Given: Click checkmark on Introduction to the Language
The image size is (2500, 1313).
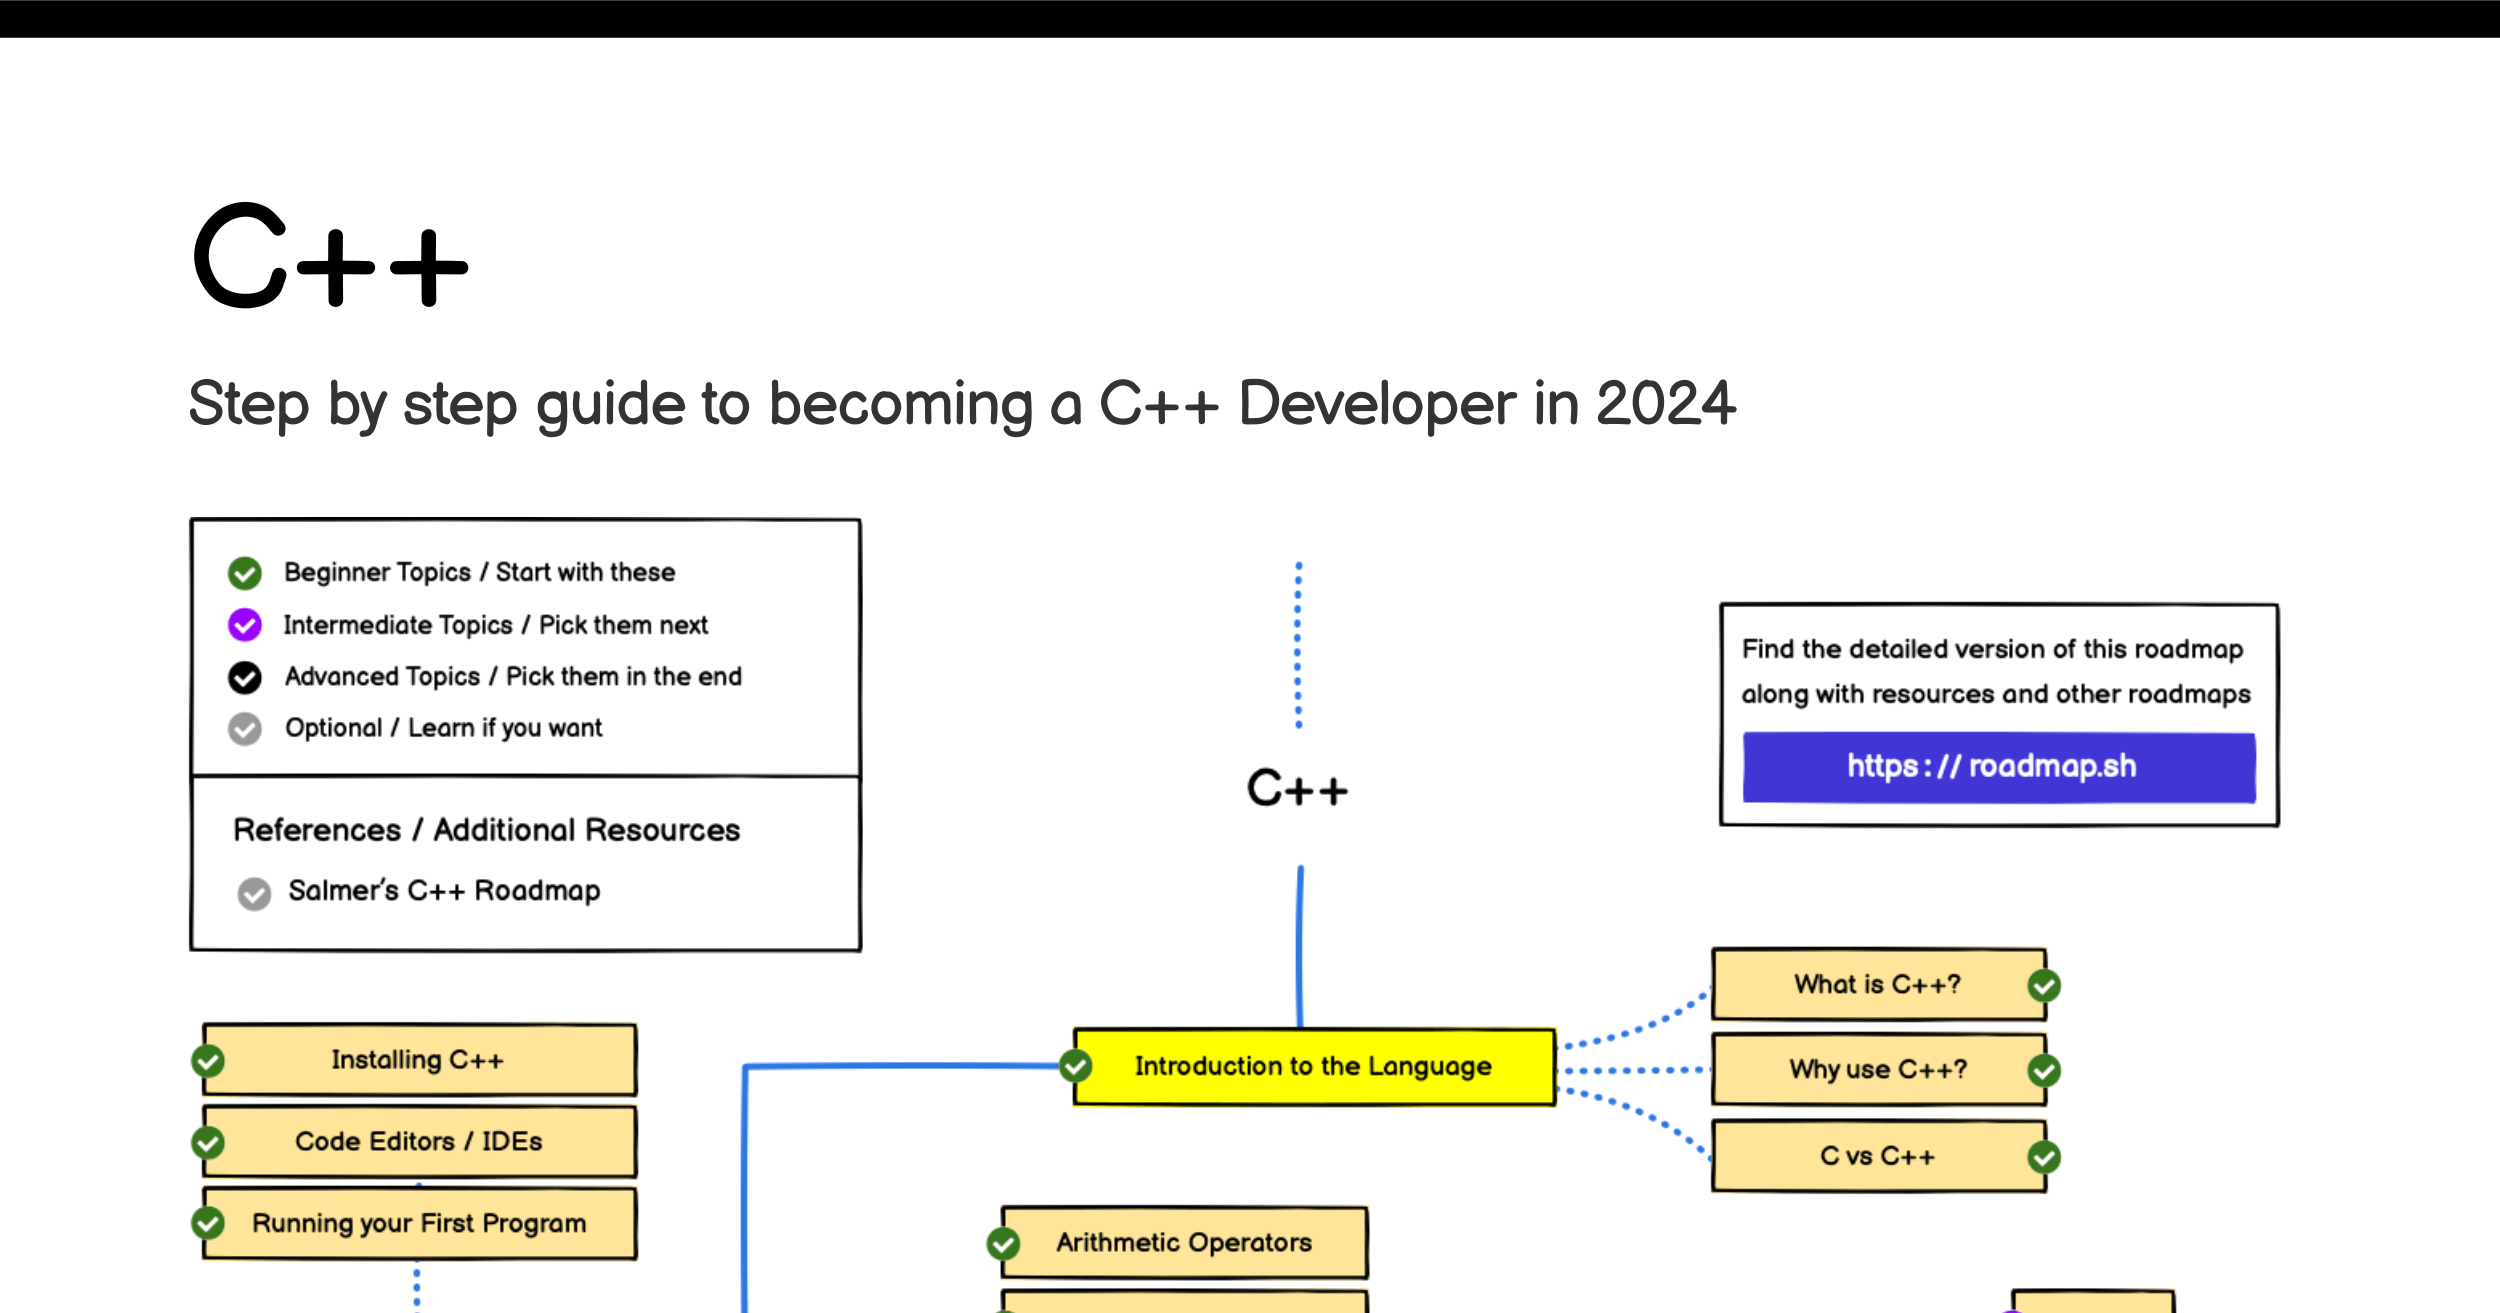Looking at the screenshot, I should 1076,1066.
